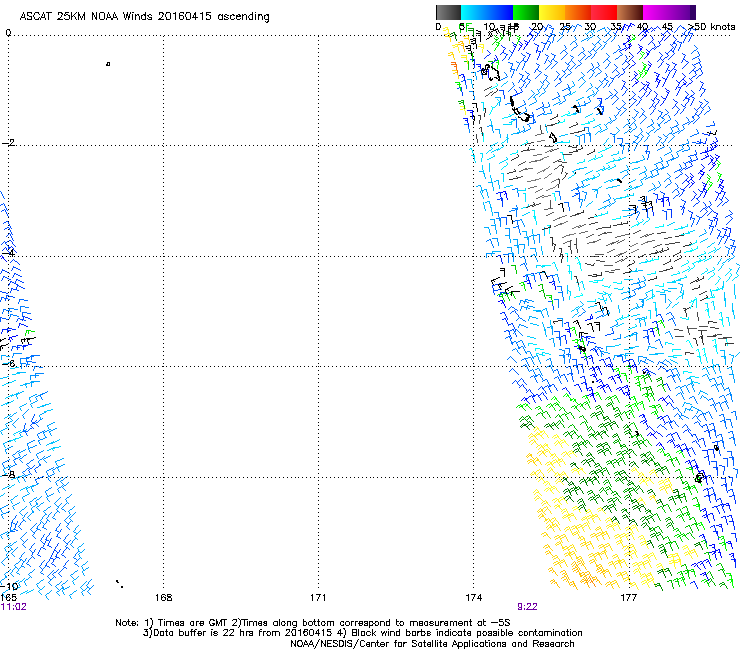
Task: Pick the brown 35–40 knot color segment
Action: click(x=630, y=12)
